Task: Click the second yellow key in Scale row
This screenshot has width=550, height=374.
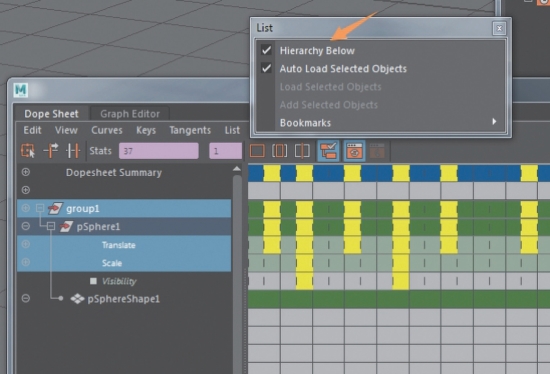Action: pos(401,263)
